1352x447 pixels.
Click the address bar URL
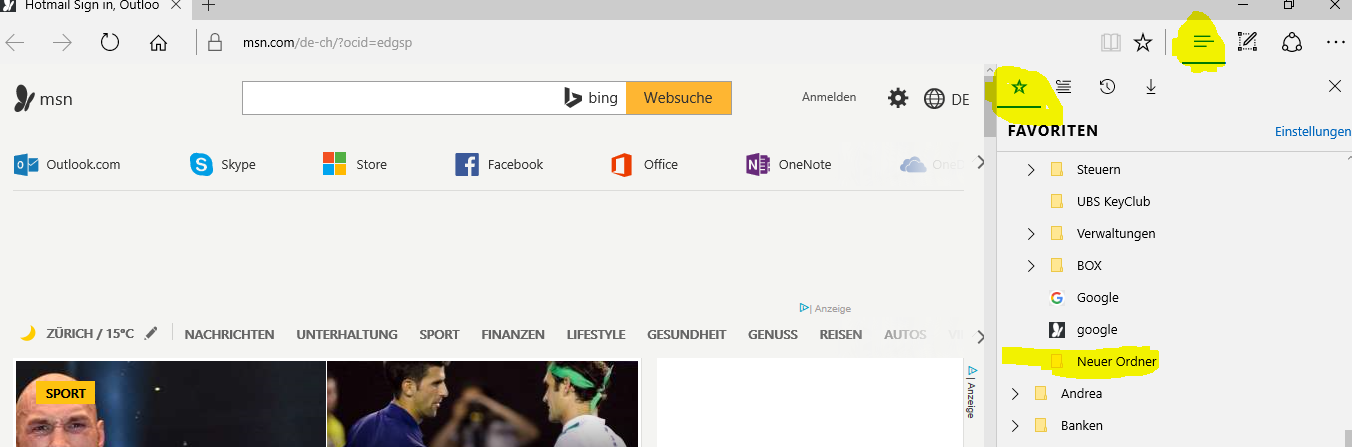coord(328,43)
